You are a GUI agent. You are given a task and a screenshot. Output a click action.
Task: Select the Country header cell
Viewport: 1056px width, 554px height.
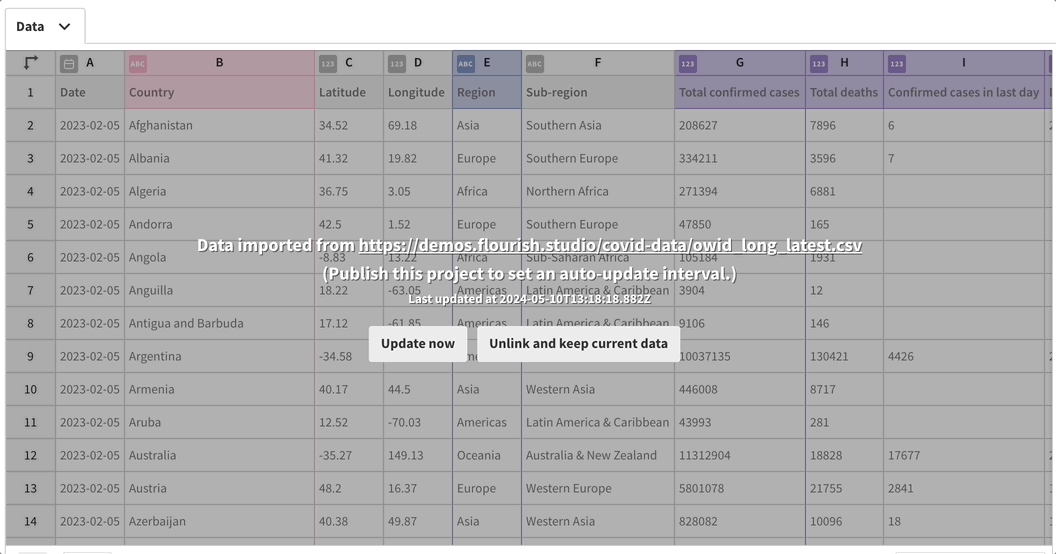(219, 92)
